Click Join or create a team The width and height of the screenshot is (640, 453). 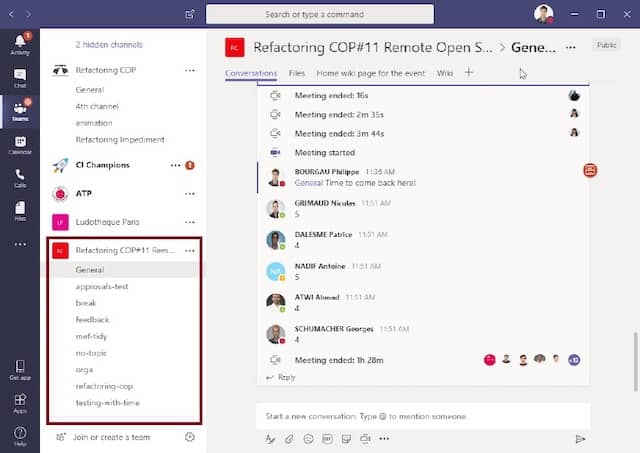tap(111, 437)
